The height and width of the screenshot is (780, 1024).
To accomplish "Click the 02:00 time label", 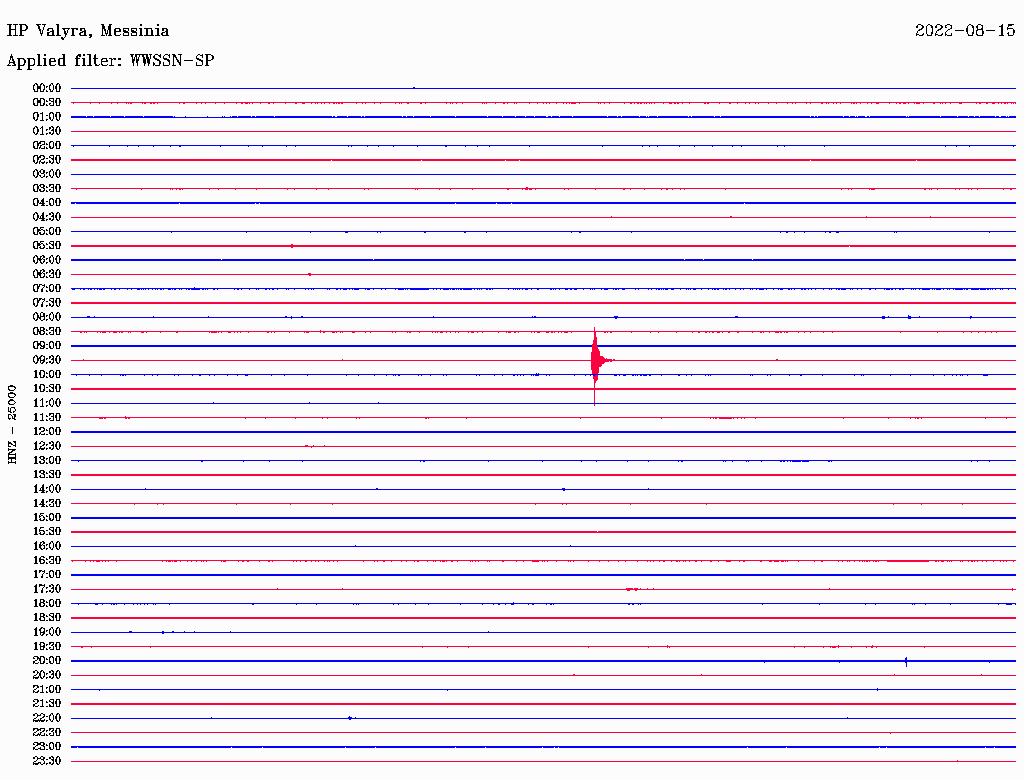I will tap(46, 146).
